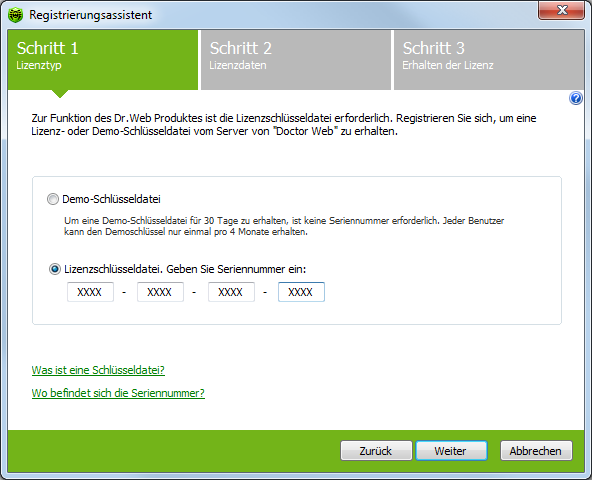
Task: Click the Zurück button
Action: tap(376, 451)
